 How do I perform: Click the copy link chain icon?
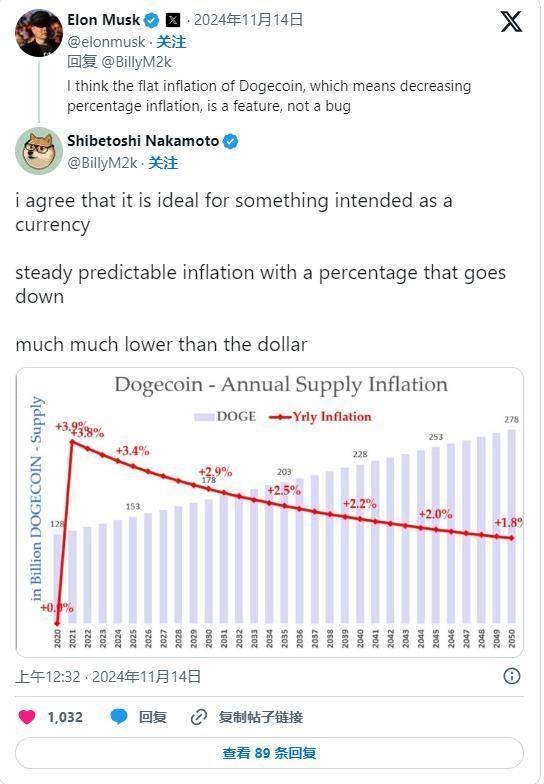click(x=198, y=716)
